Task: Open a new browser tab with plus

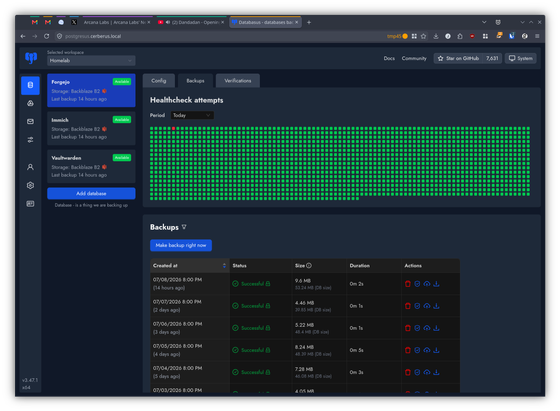Action: point(309,22)
